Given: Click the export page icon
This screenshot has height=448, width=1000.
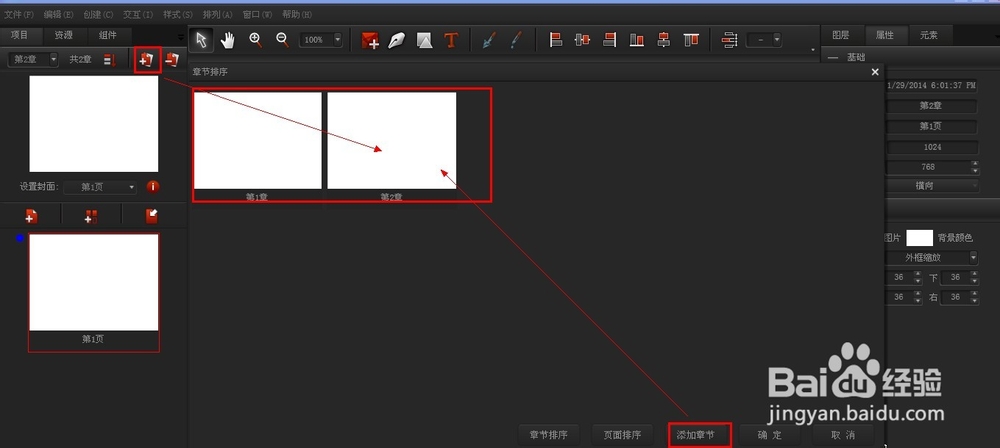Looking at the screenshot, I should click(x=152, y=216).
